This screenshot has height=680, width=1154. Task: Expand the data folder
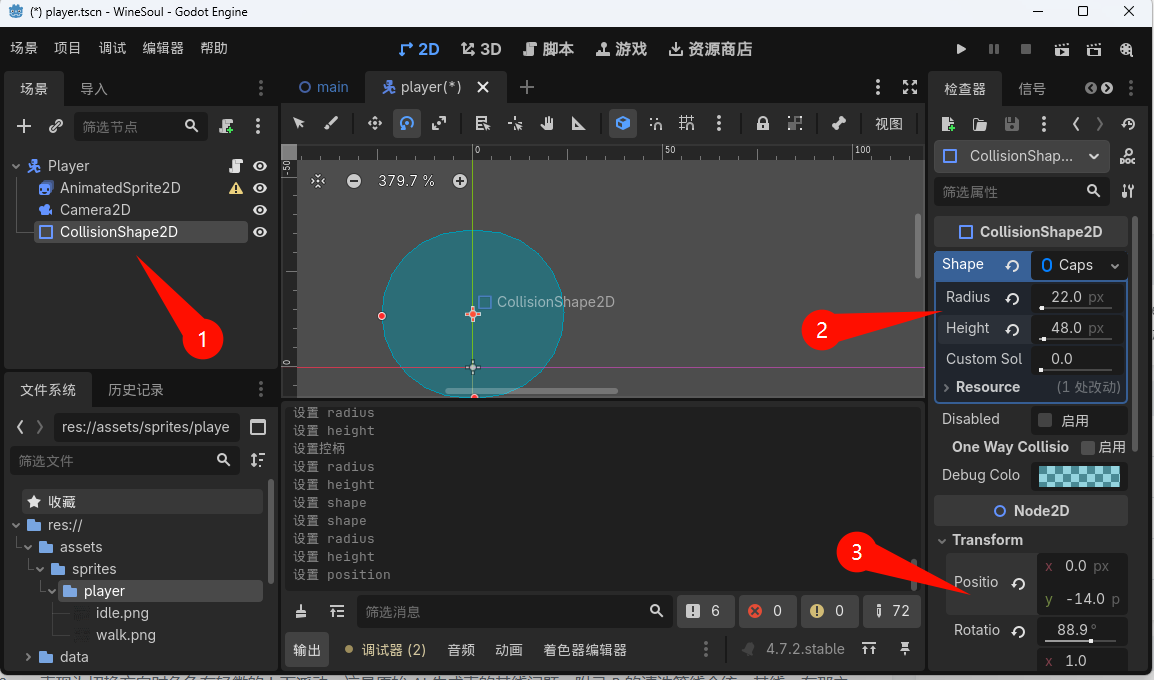coord(28,656)
